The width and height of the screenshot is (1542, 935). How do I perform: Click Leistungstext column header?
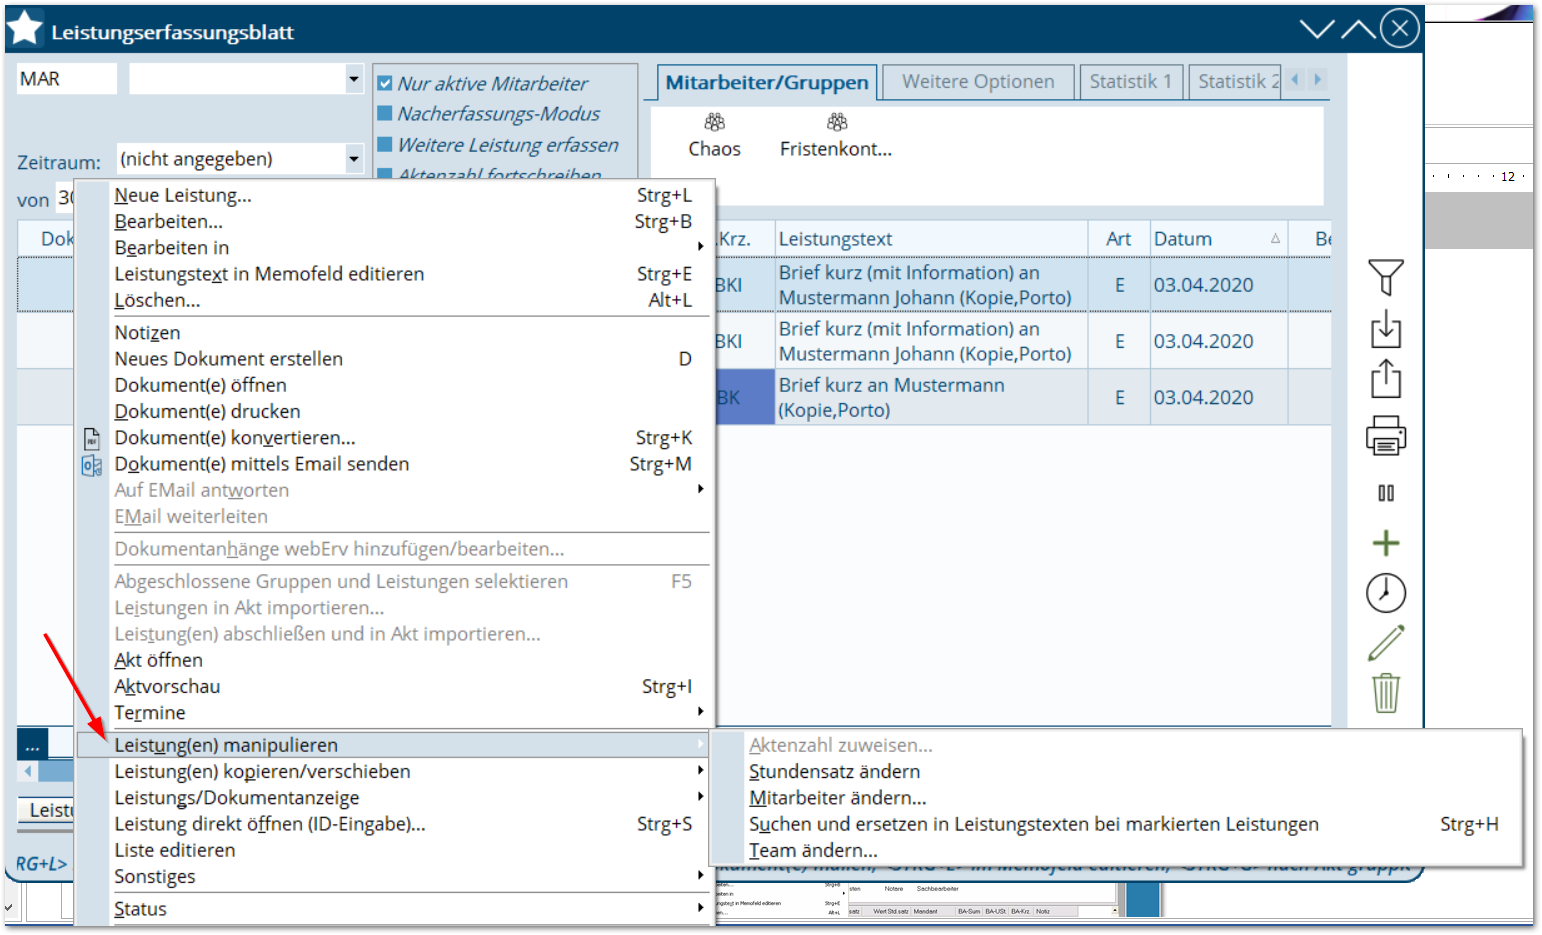point(931,239)
